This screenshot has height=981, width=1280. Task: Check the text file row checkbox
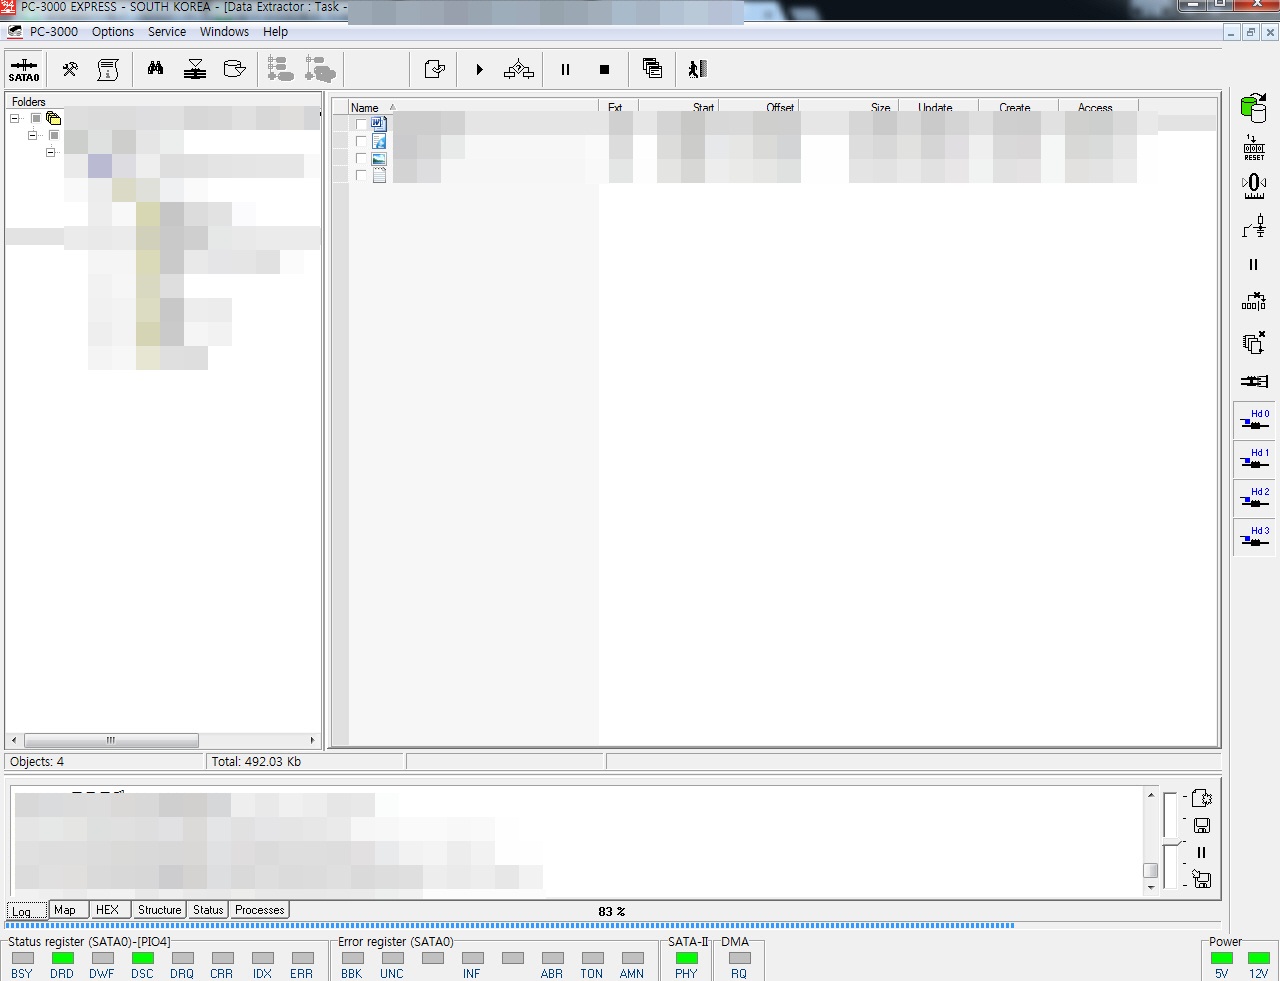point(361,175)
